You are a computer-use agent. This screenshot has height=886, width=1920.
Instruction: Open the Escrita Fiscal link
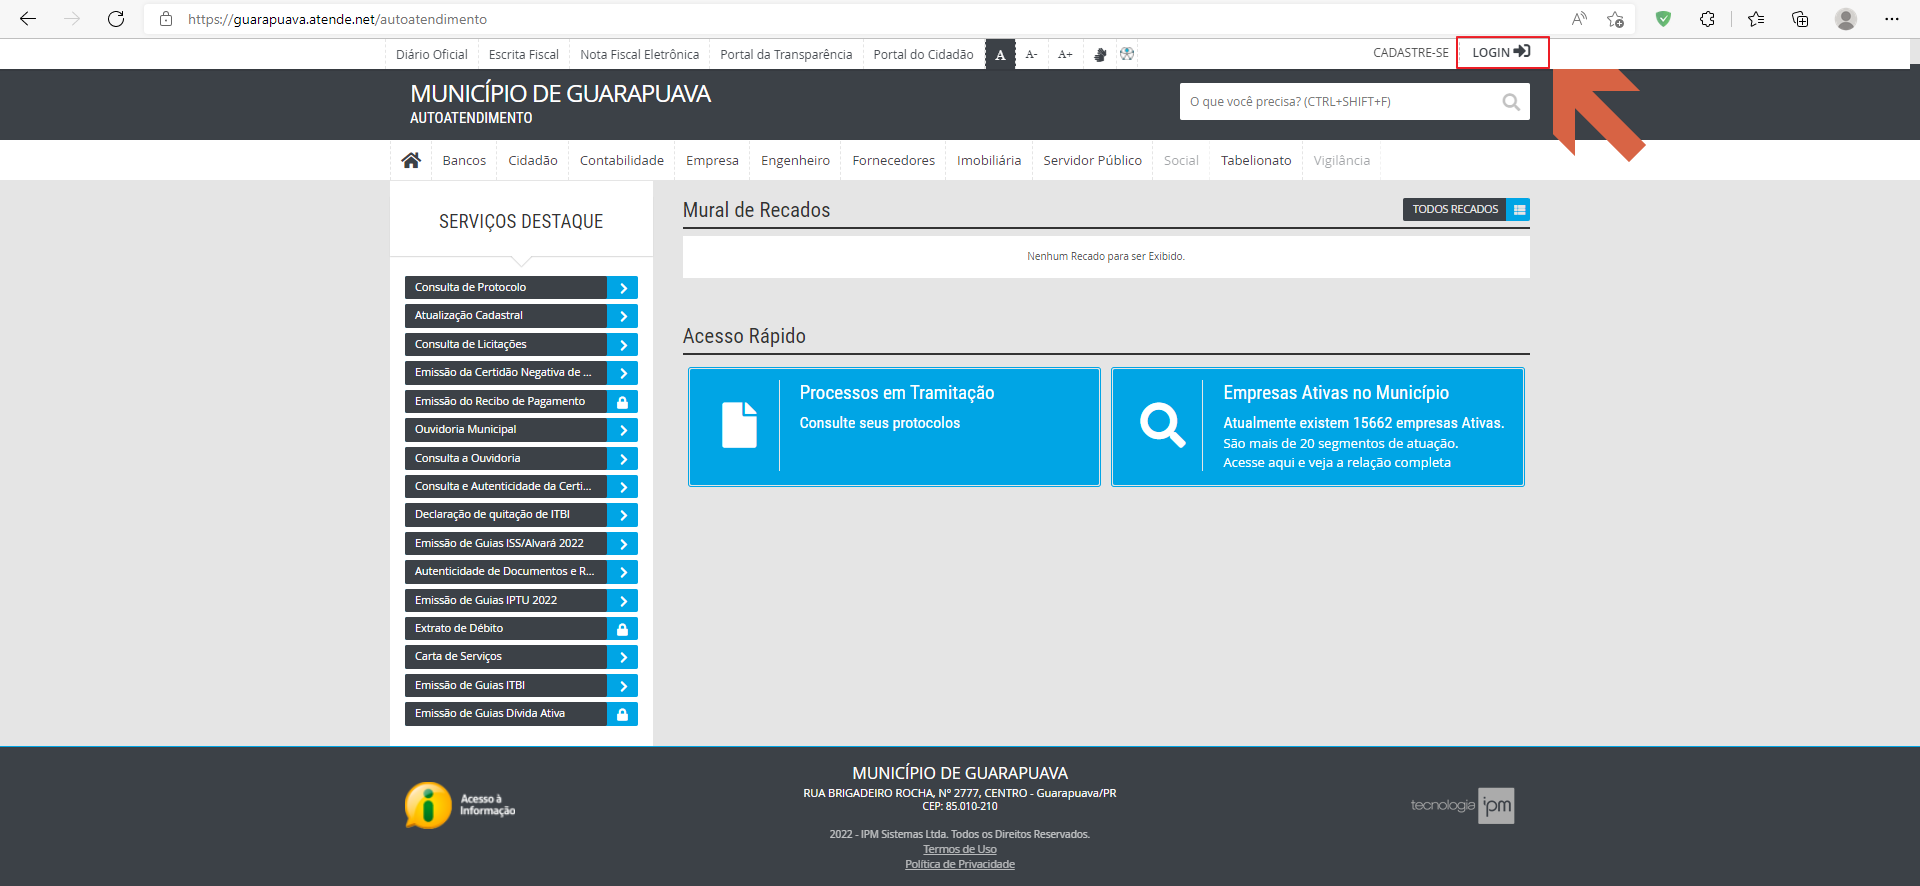click(x=524, y=54)
